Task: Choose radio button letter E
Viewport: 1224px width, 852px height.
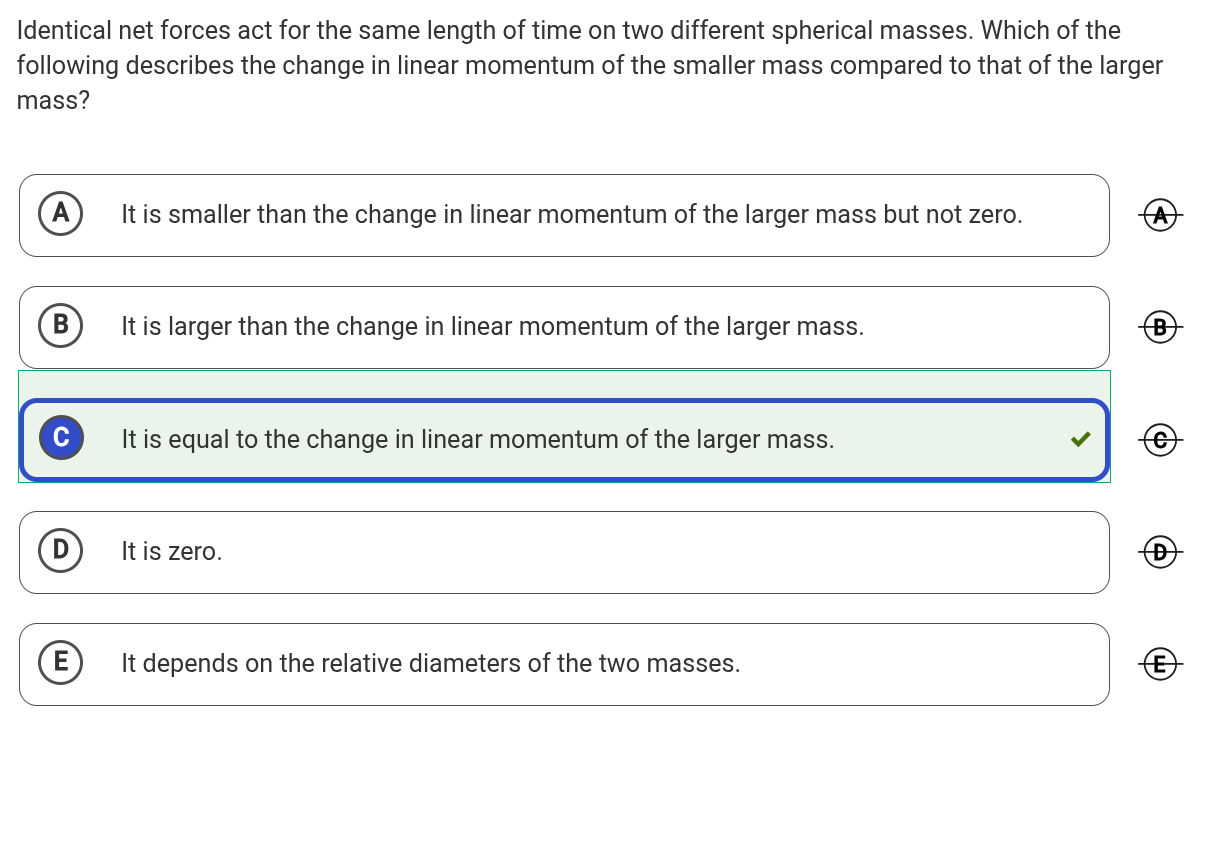Action: click(61, 662)
